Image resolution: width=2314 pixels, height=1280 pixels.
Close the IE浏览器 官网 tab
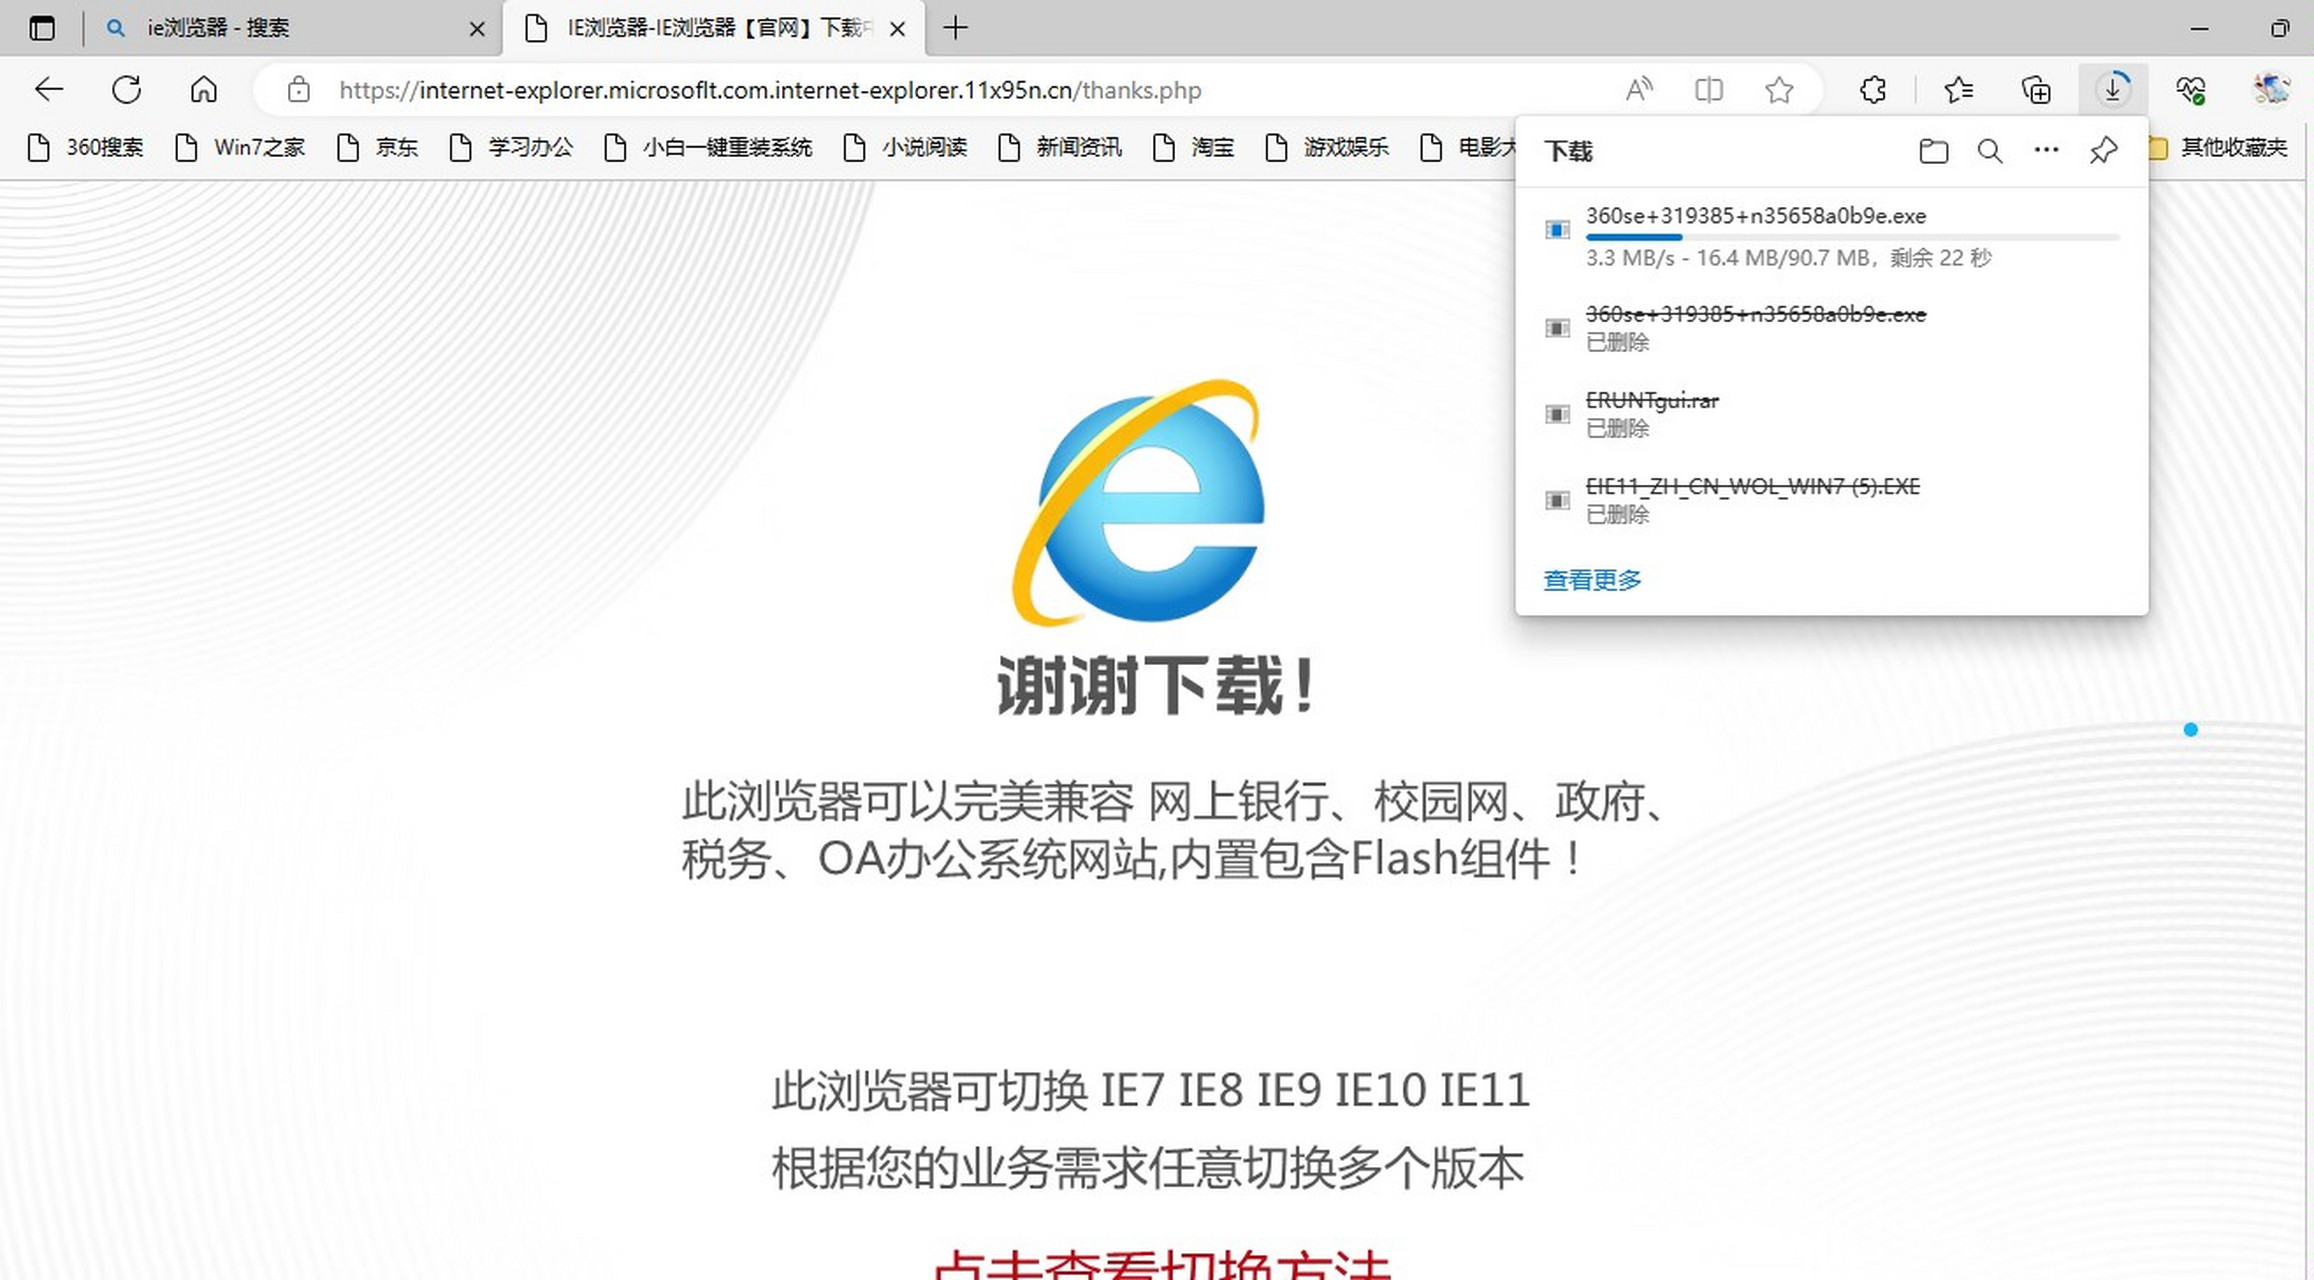[898, 29]
